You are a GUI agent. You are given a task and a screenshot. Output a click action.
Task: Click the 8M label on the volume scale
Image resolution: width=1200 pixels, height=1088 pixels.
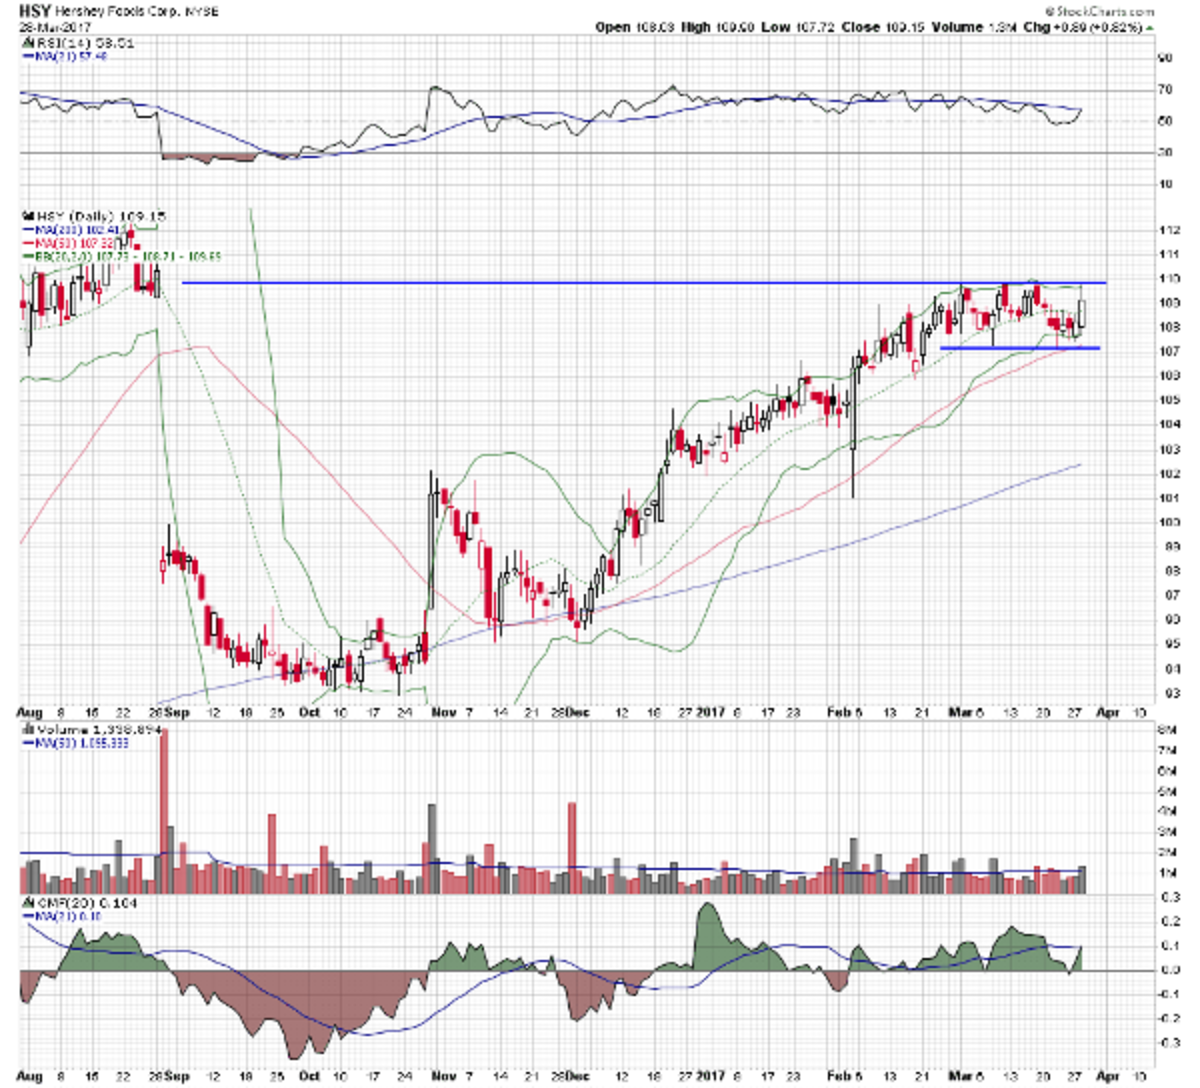pyautogui.click(x=1165, y=729)
